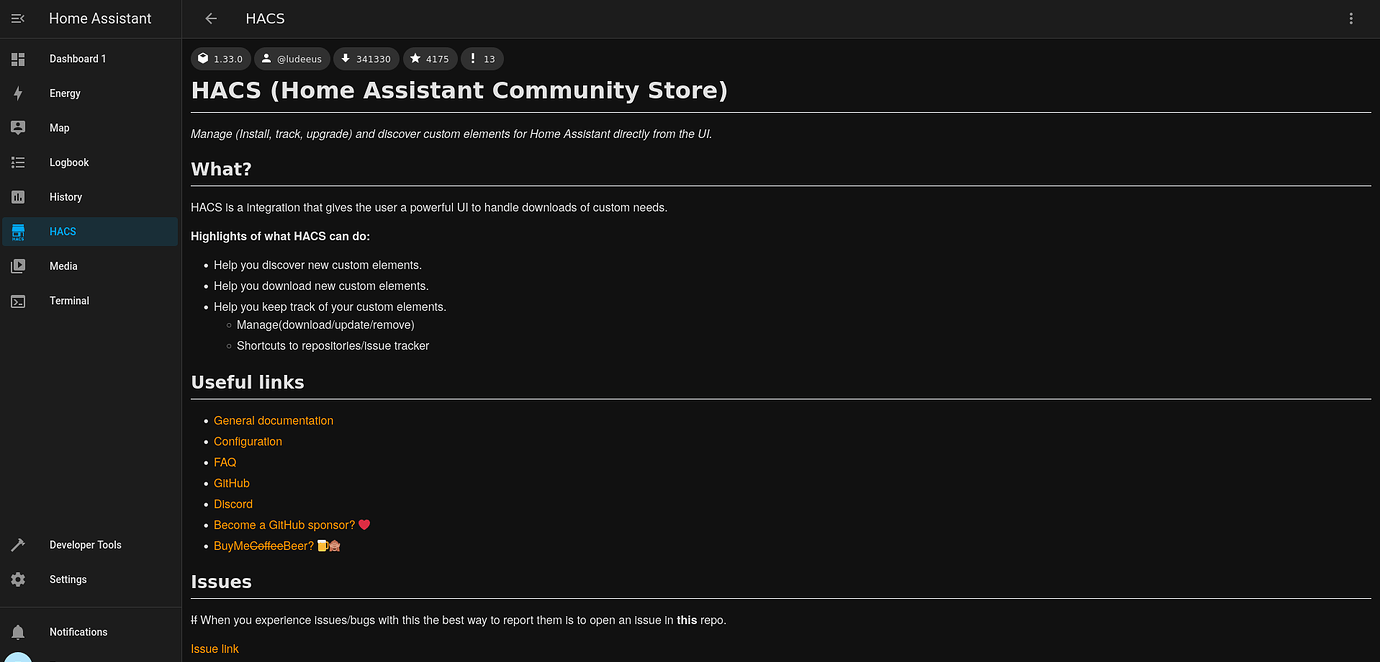
Task: Click the Terminal console icon
Action: [x=17, y=301]
